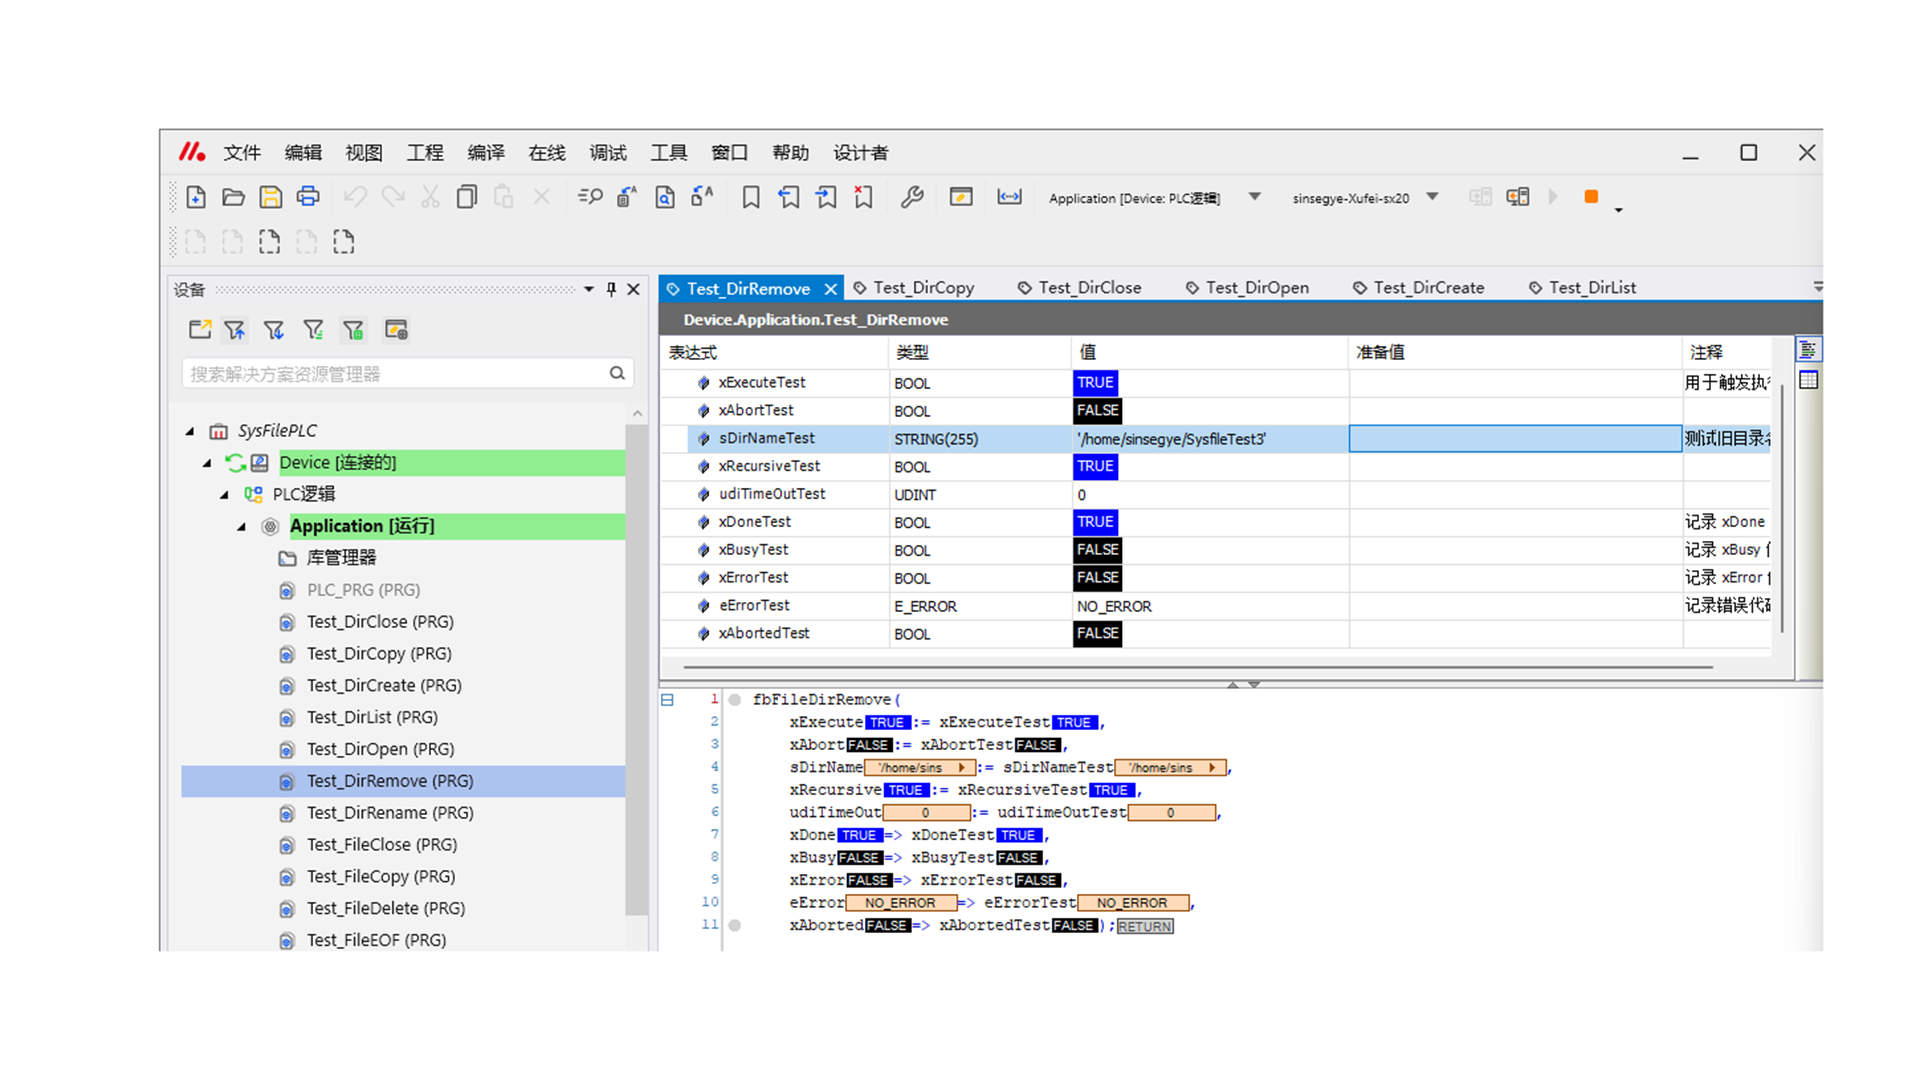Screen dimensions: 1920x1080
Task: Click the Copy icon in toolbar
Action: point(467,197)
